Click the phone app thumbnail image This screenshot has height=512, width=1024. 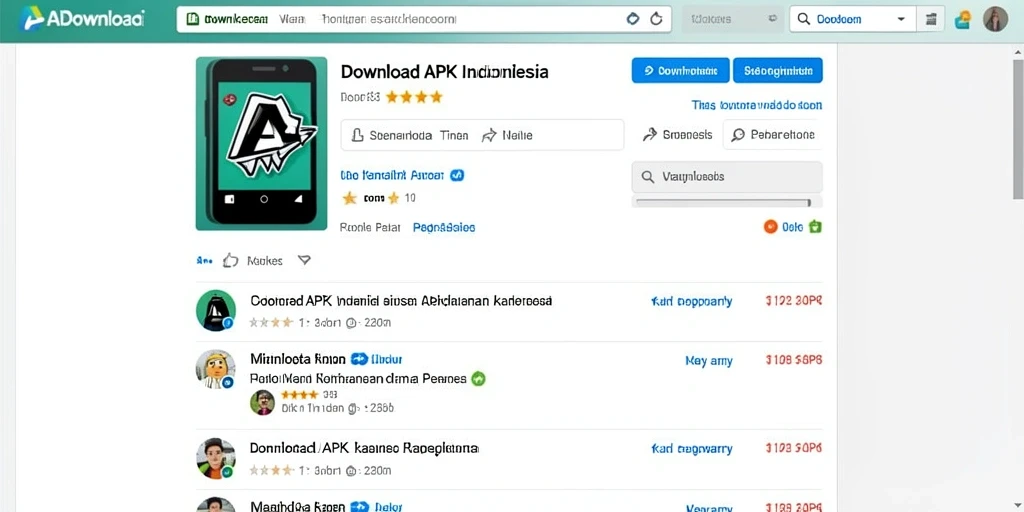pyautogui.click(x=261, y=144)
